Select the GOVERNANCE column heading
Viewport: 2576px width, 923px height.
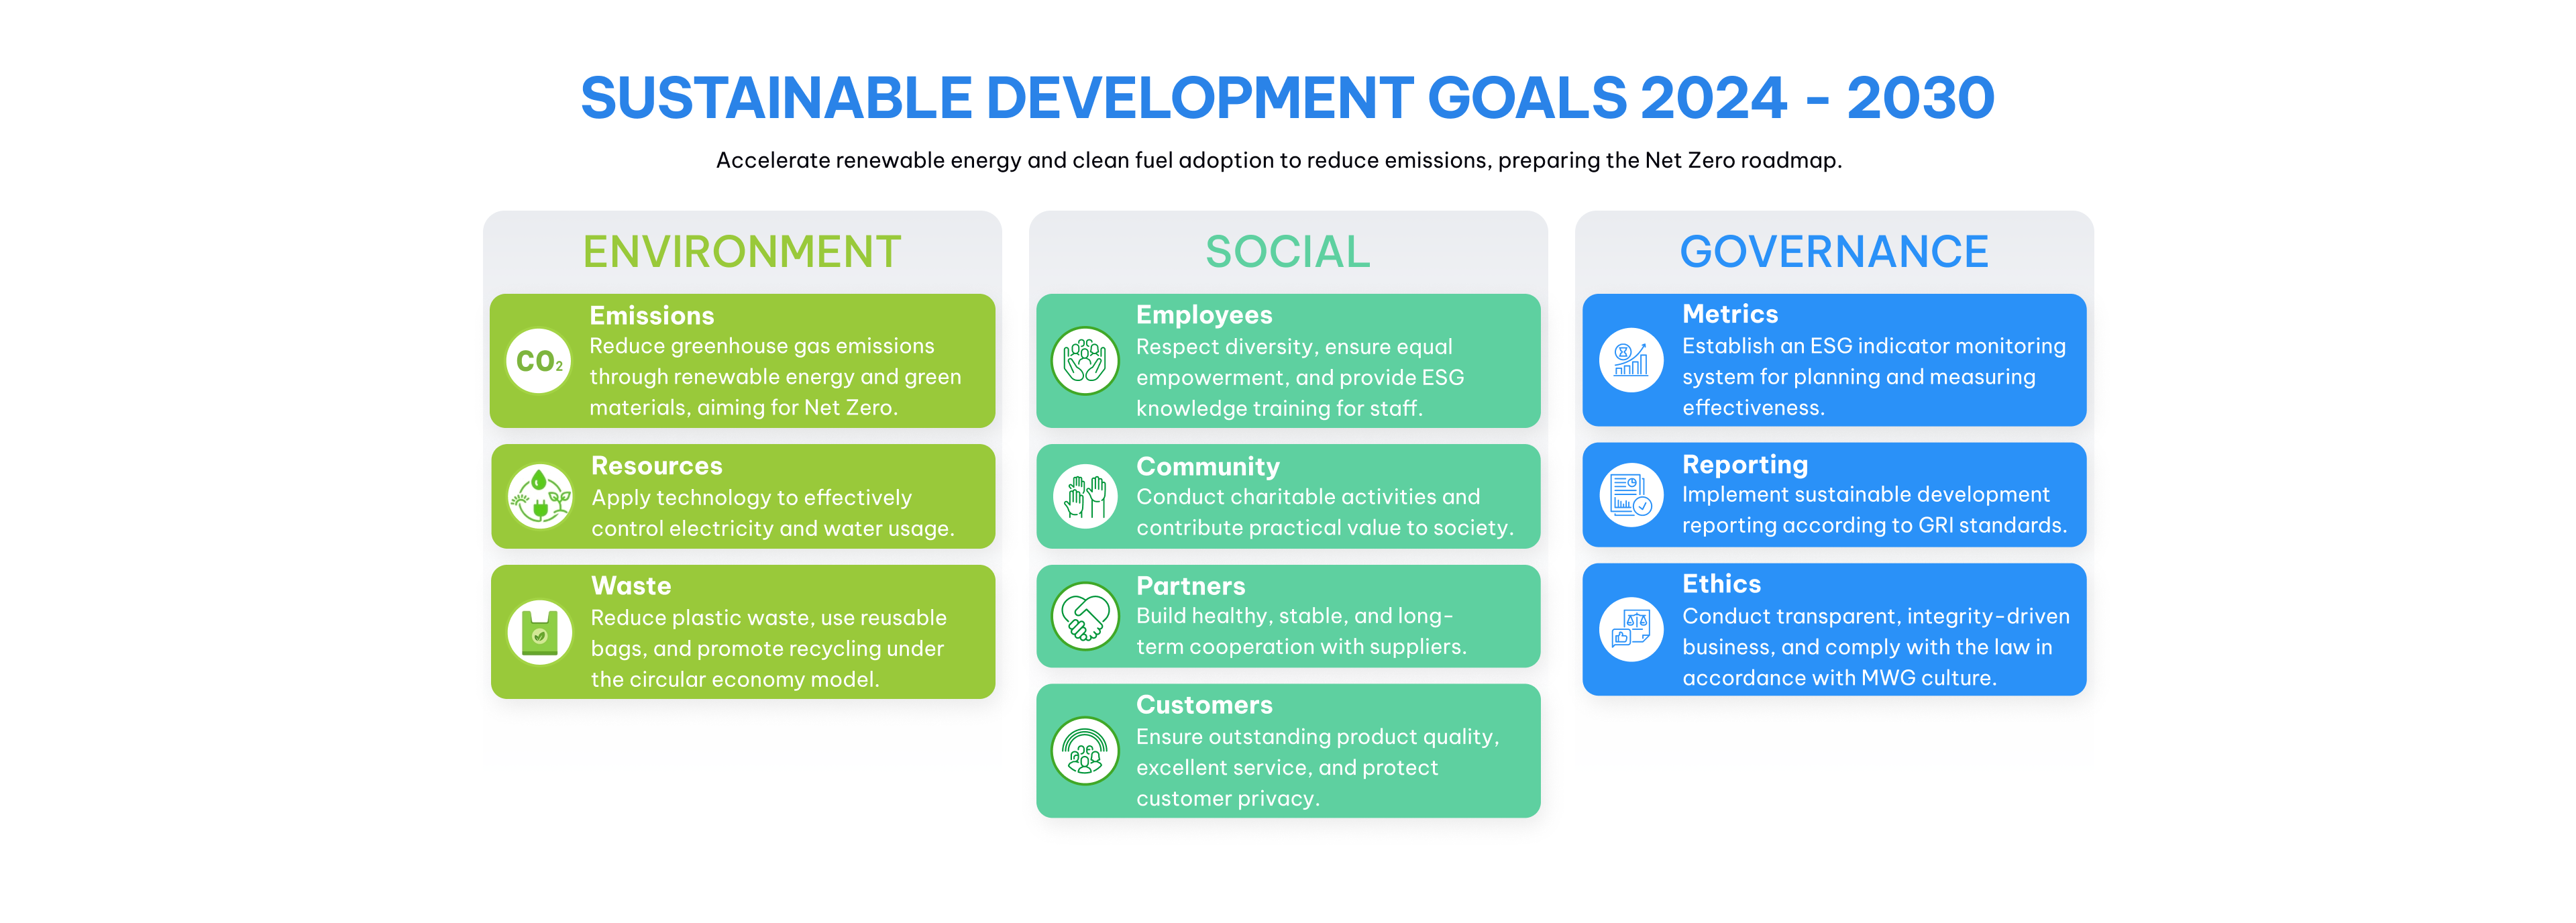tap(1833, 252)
